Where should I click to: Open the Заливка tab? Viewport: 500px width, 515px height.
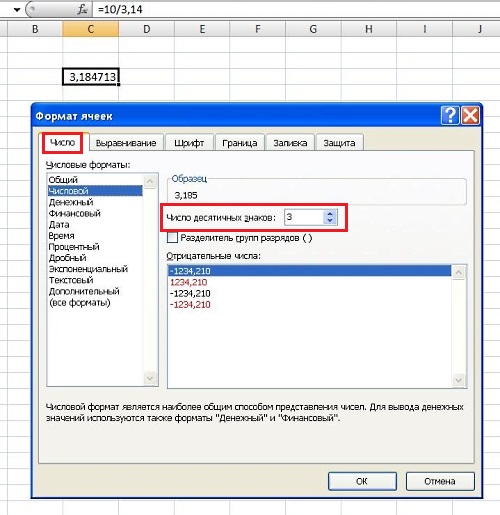click(290, 143)
